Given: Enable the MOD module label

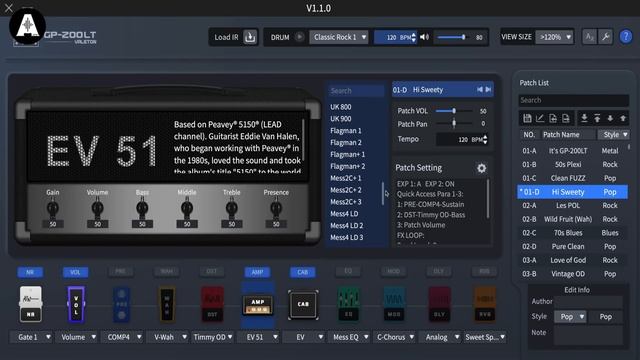Looking at the screenshot, I should (x=393, y=271).
